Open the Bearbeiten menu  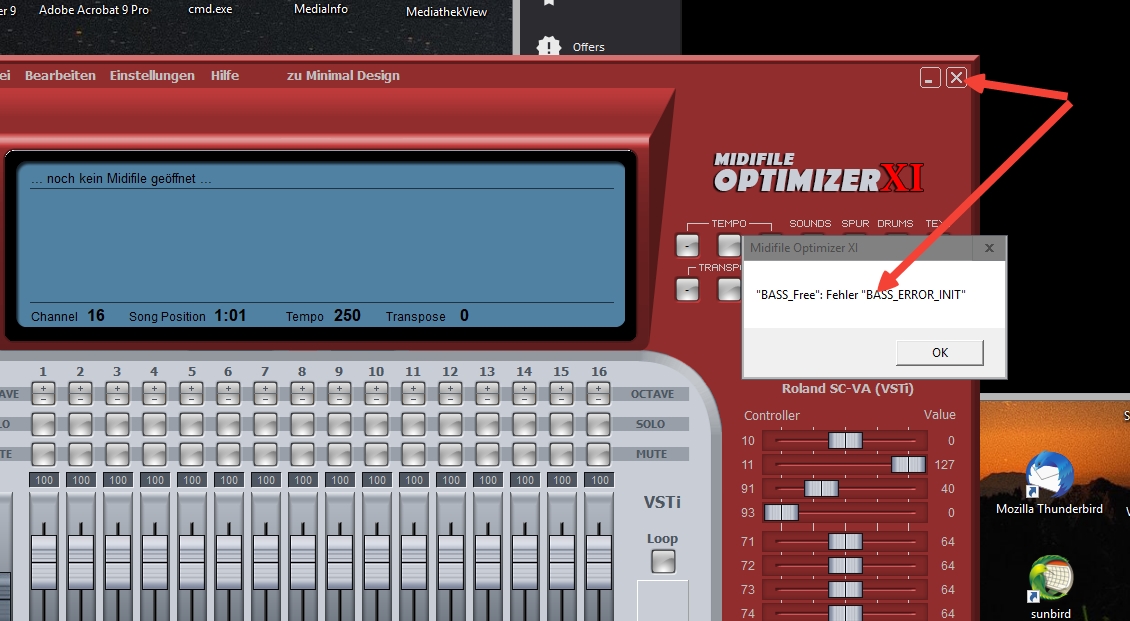(60, 76)
